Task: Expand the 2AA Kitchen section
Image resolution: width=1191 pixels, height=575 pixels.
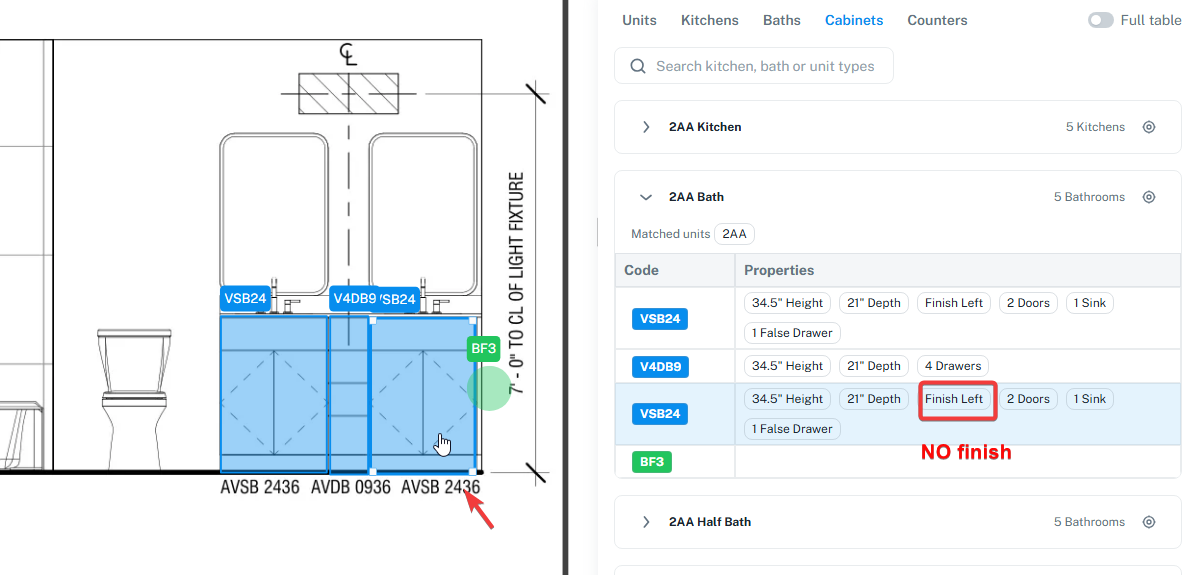Action: 646,127
